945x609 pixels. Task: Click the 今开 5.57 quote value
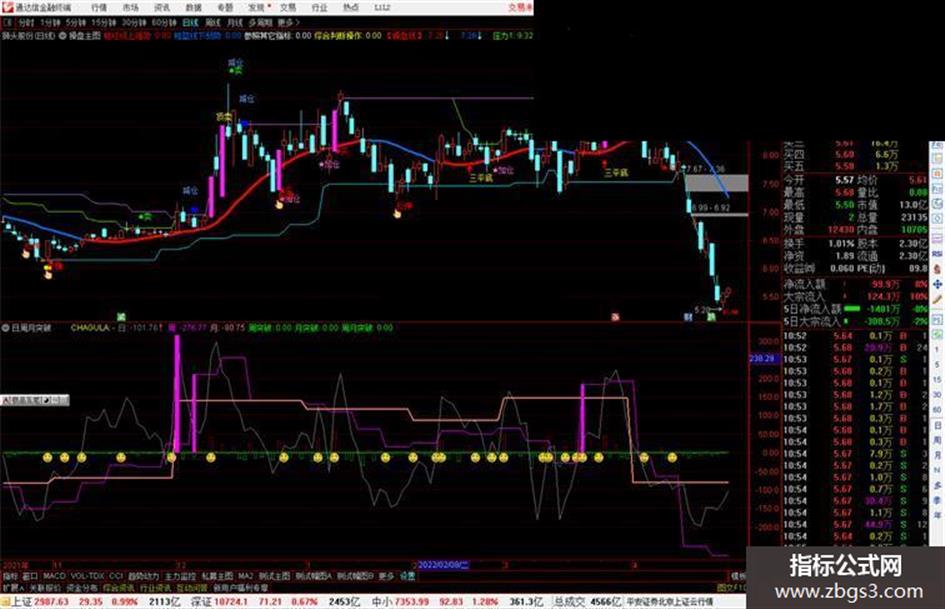click(844, 180)
